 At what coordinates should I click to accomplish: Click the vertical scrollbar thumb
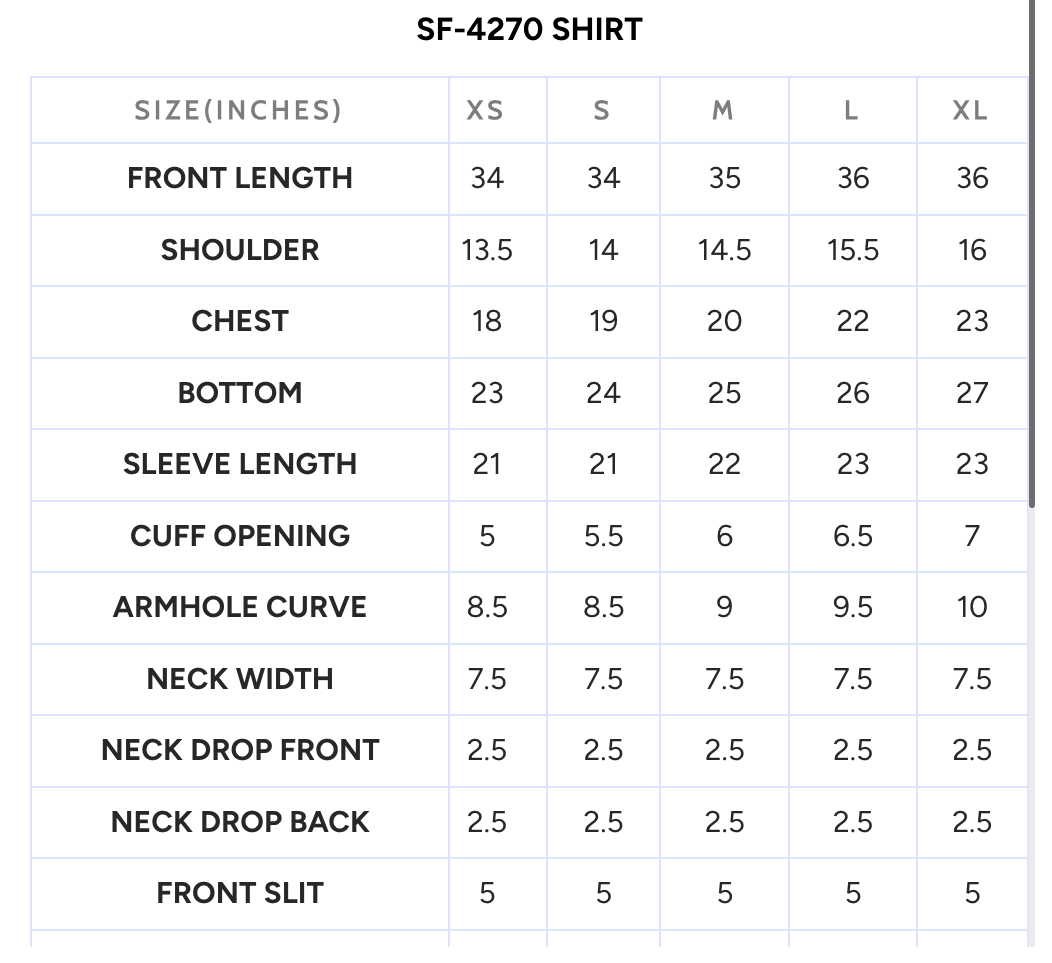pyautogui.click(x=1032, y=254)
